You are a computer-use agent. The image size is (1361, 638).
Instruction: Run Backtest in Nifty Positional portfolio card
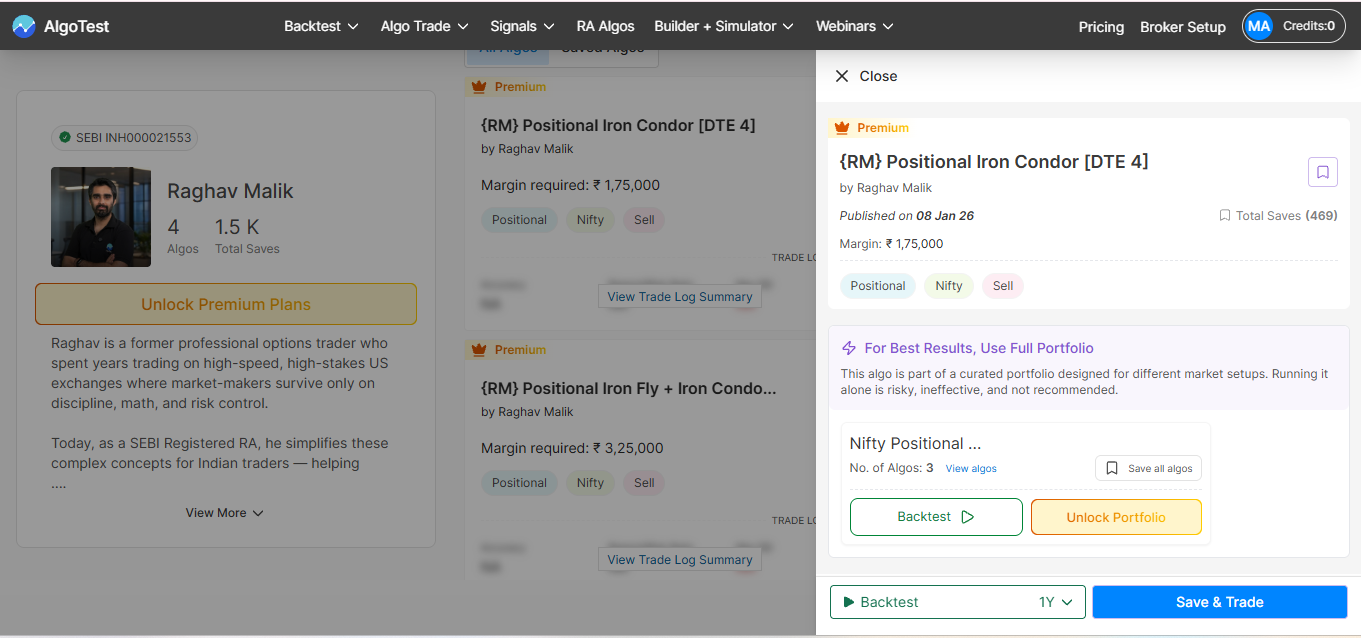click(935, 517)
